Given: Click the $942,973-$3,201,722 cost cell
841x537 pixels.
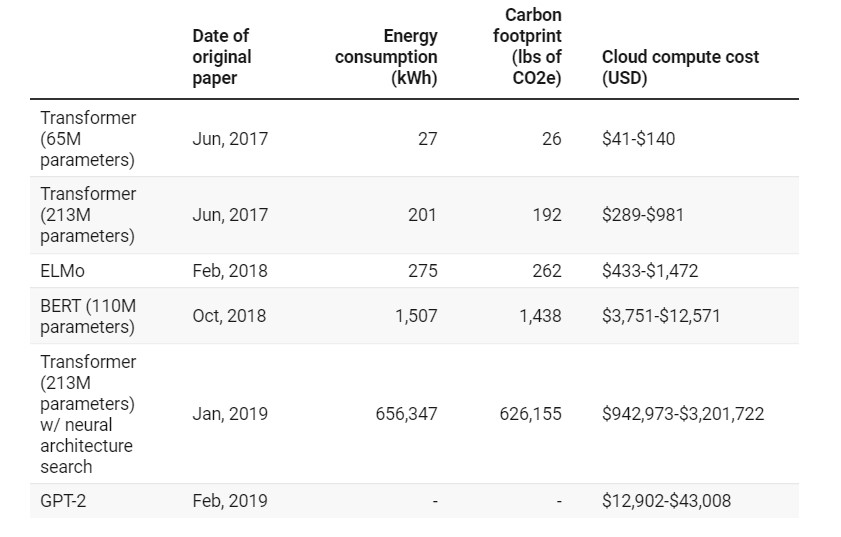Looking at the screenshot, I should 683,414.
